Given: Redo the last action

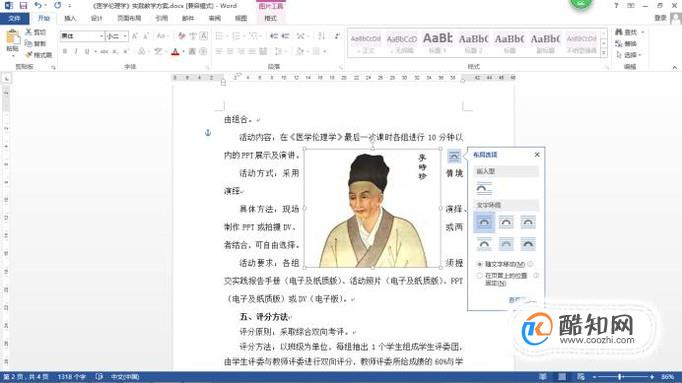Looking at the screenshot, I should (x=57, y=6).
